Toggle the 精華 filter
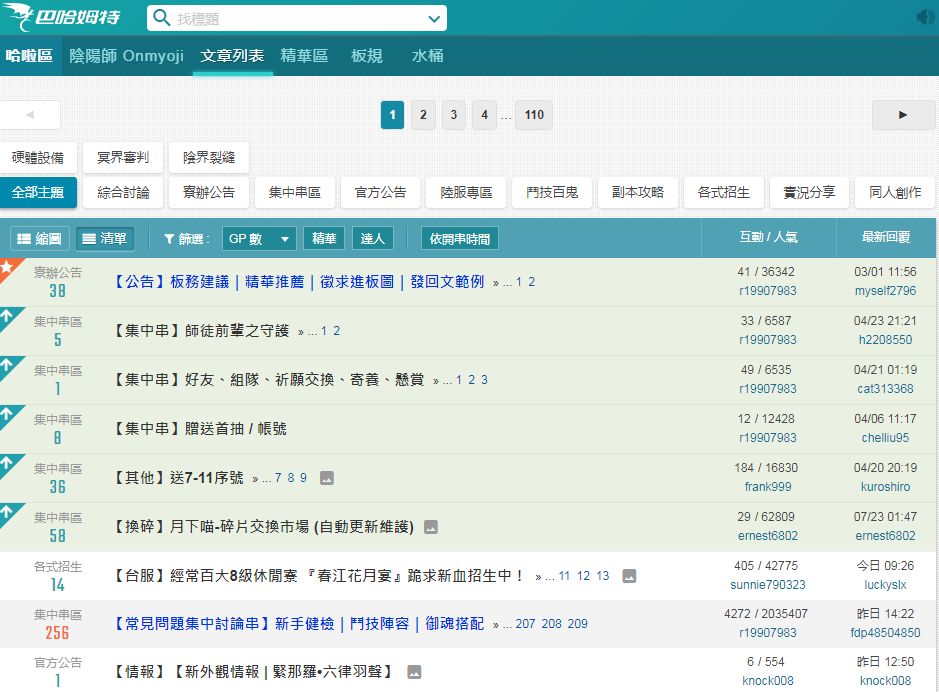 click(324, 239)
